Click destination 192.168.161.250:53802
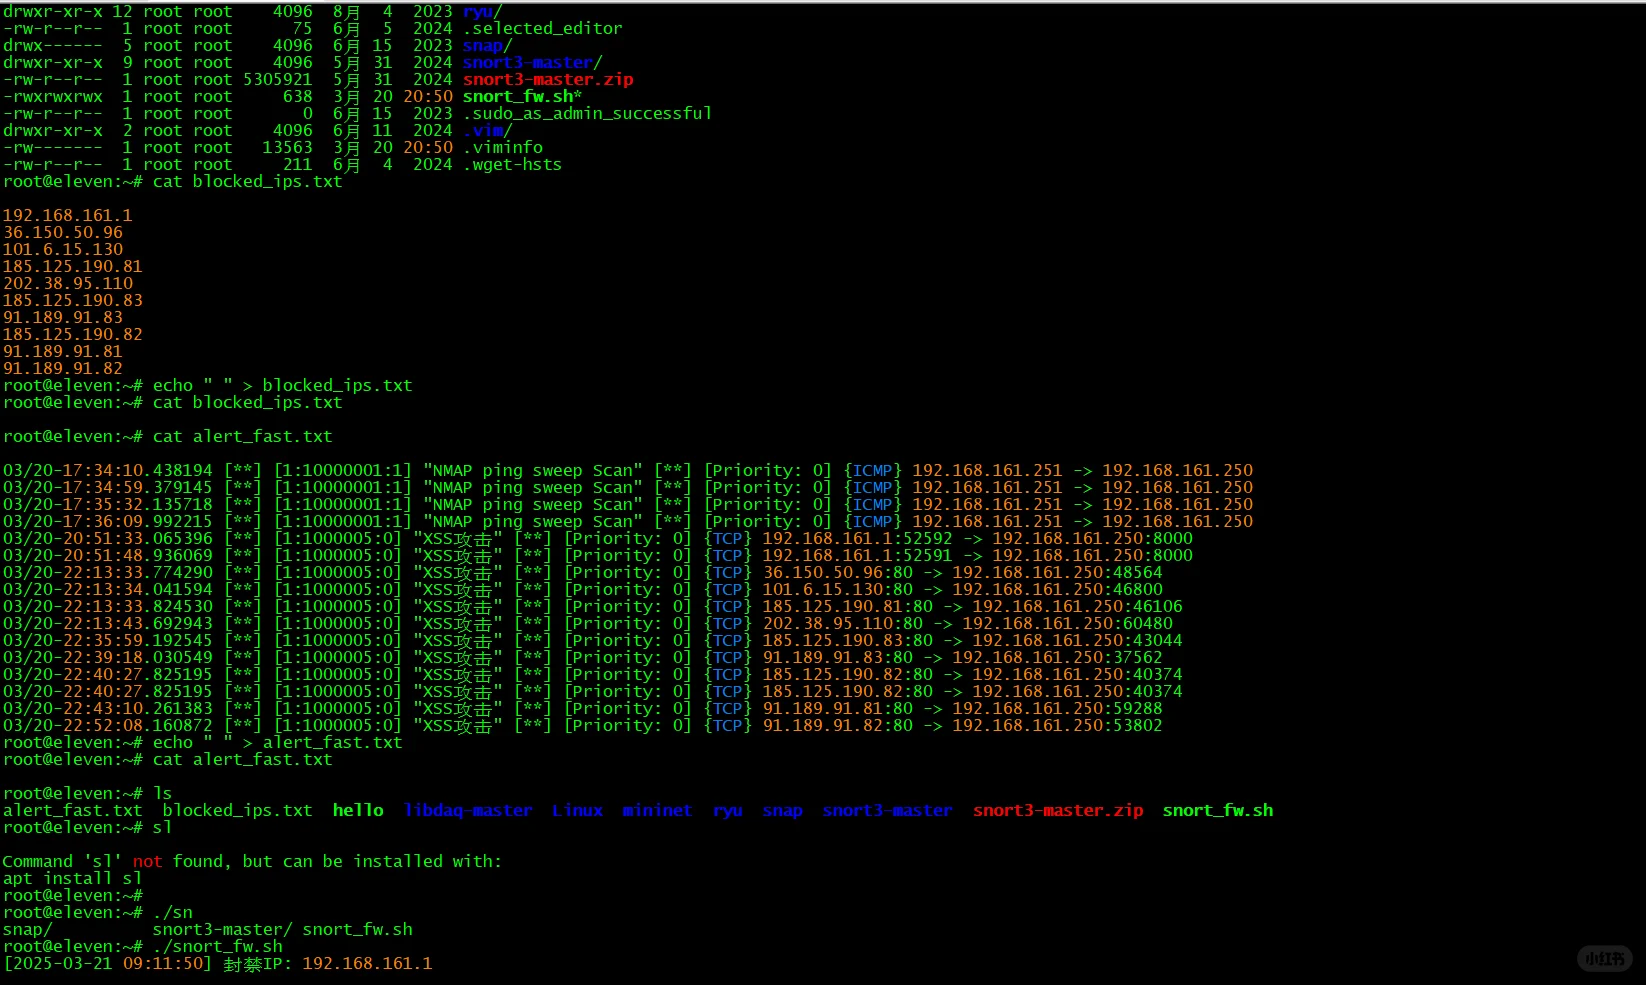This screenshot has height=985, width=1646. (1057, 725)
